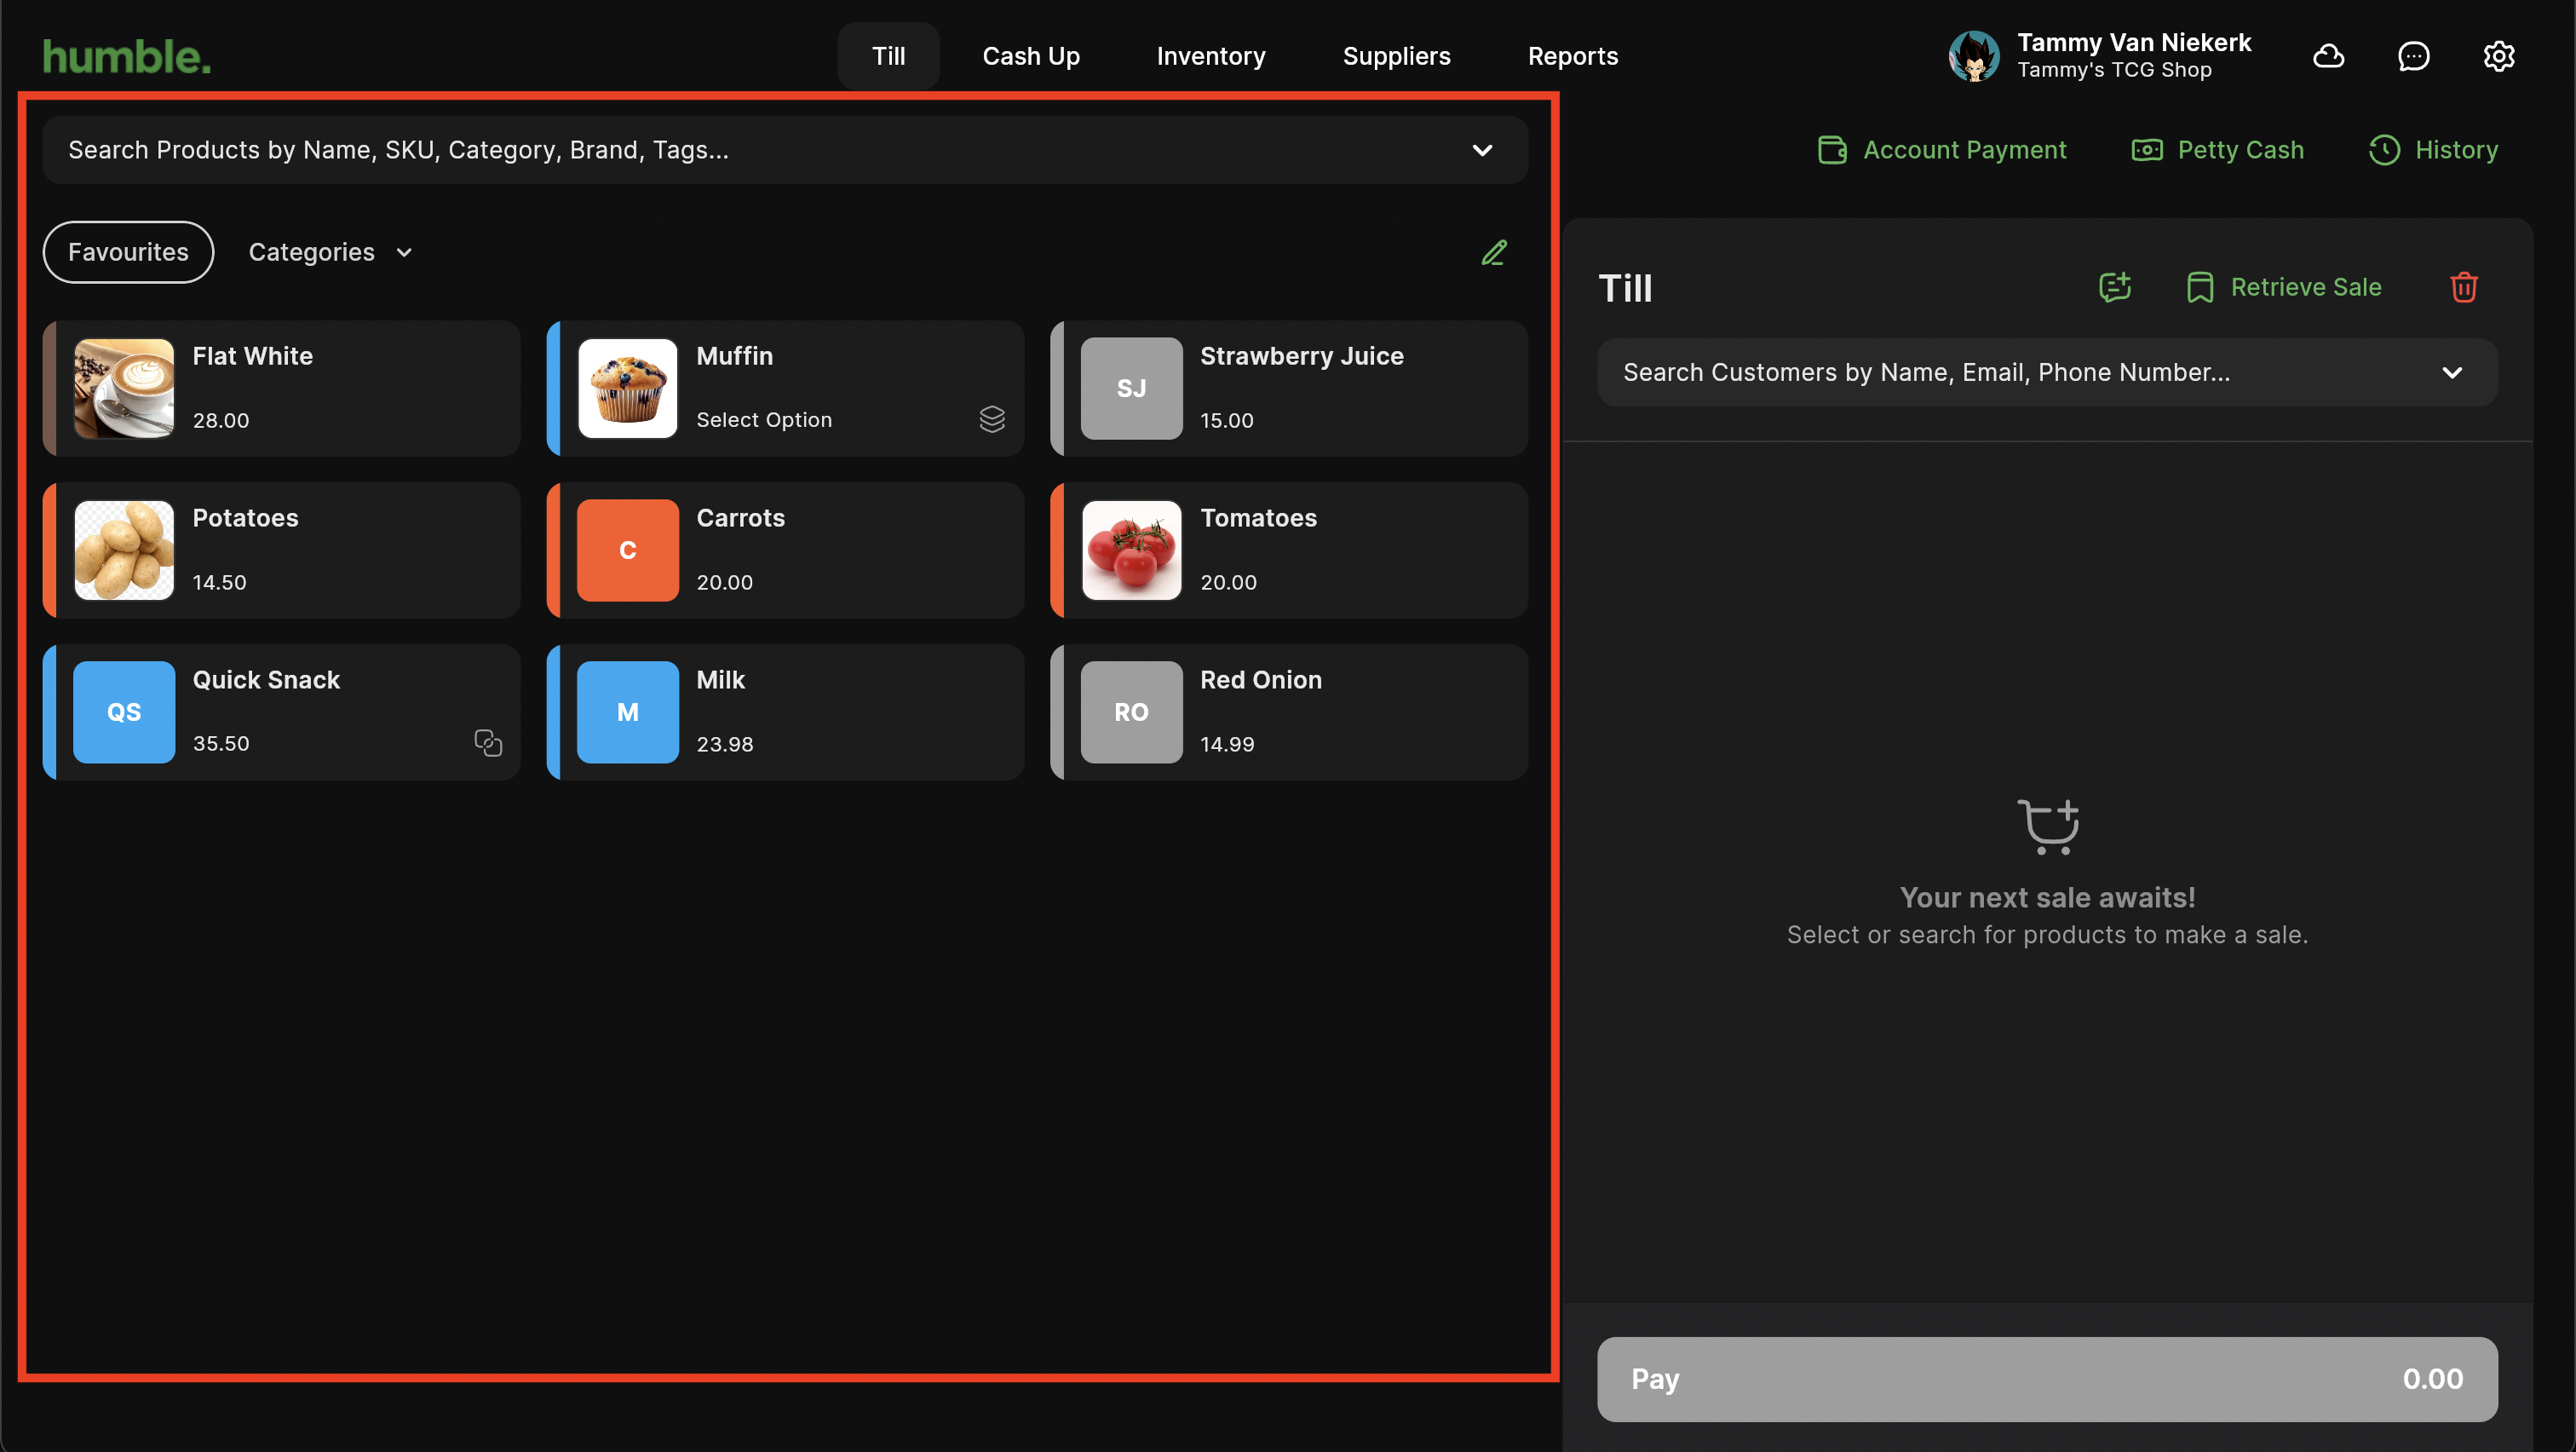Click the Tammy Van Niekerk avatar
Screen dimensions: 2576x1452
[x=1973, y=56]
